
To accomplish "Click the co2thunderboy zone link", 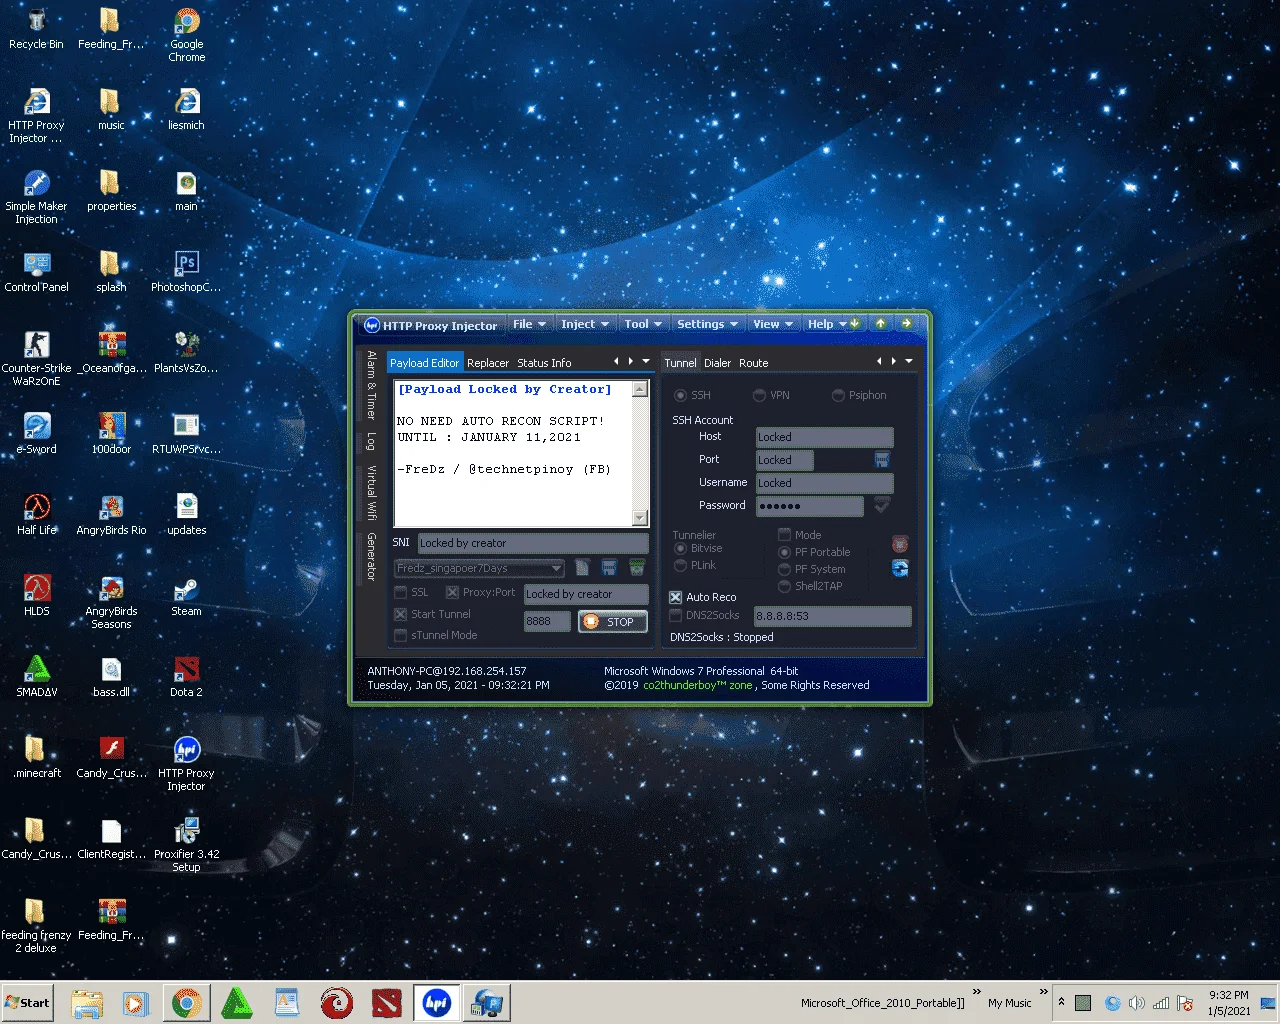I will 698,685.
